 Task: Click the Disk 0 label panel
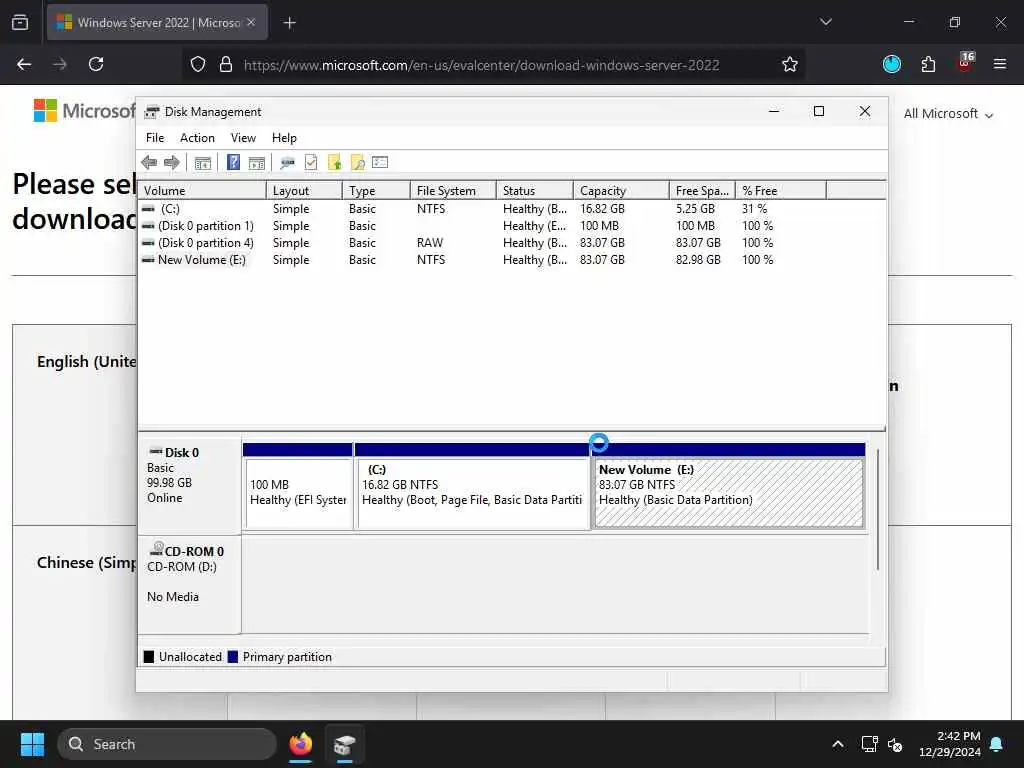click(189, 485)
